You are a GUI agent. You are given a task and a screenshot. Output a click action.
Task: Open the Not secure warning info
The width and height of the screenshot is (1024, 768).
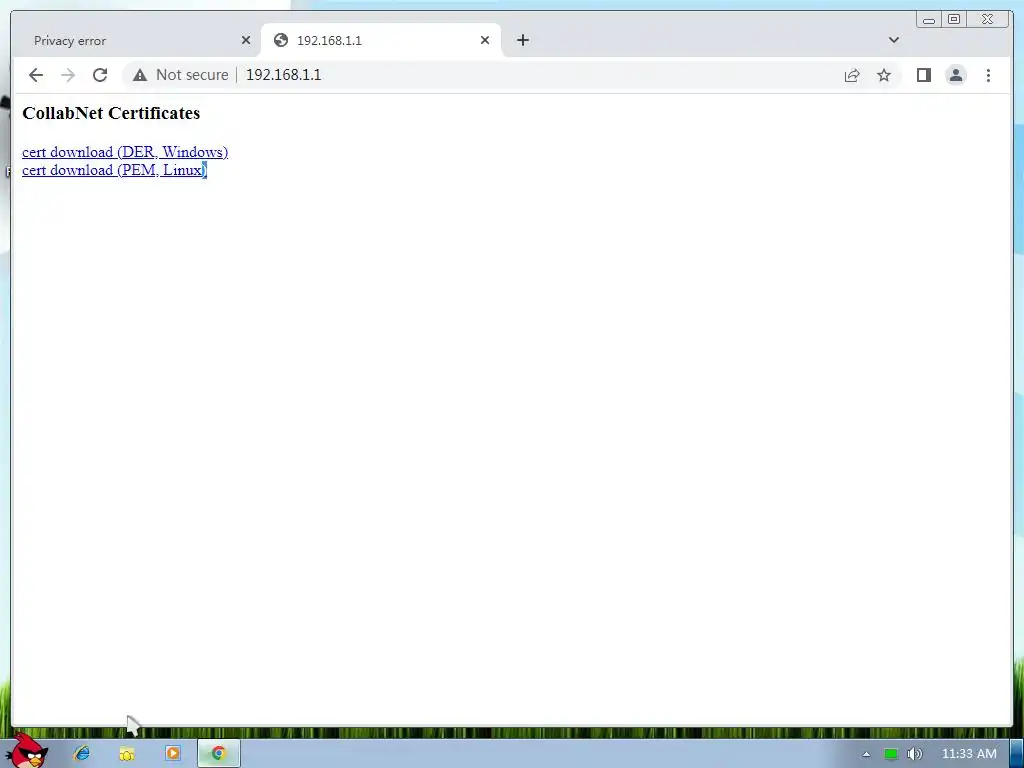coord(181,75)
